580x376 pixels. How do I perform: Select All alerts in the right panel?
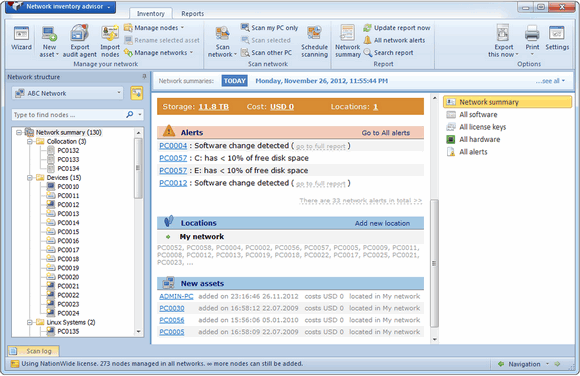[x=473, y=152]
